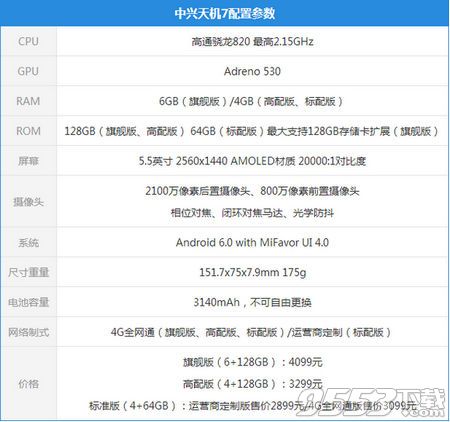Click the line 2100万像素后置摄像头
Viewport: 450px width, 422px height.
point(252,191)
